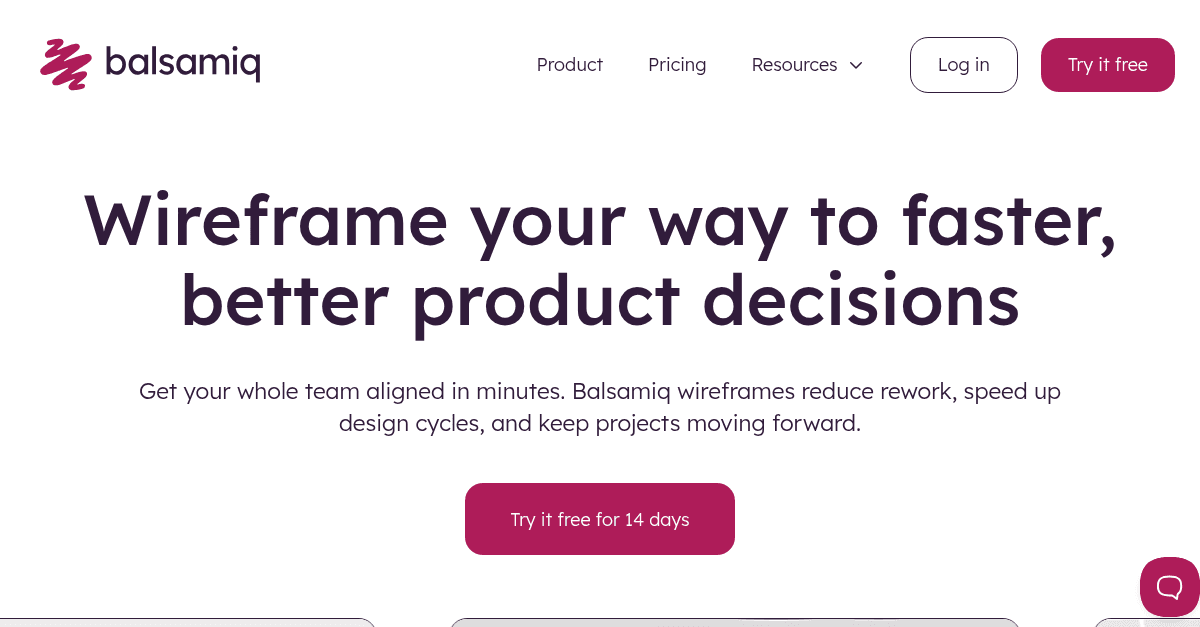Click the Balsamiq squiggle logo icon
This screenshot has height=627, width=1200.
(65, 63)
